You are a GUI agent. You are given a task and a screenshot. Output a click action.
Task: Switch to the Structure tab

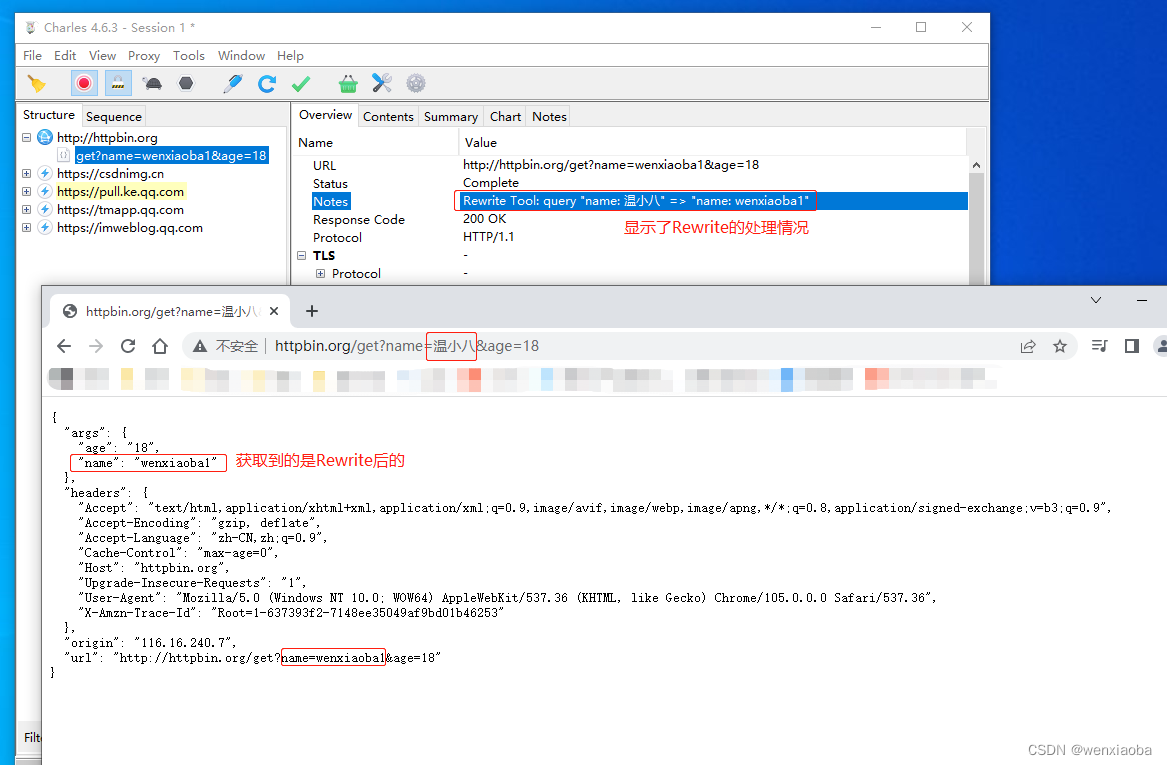click(49, 115)
